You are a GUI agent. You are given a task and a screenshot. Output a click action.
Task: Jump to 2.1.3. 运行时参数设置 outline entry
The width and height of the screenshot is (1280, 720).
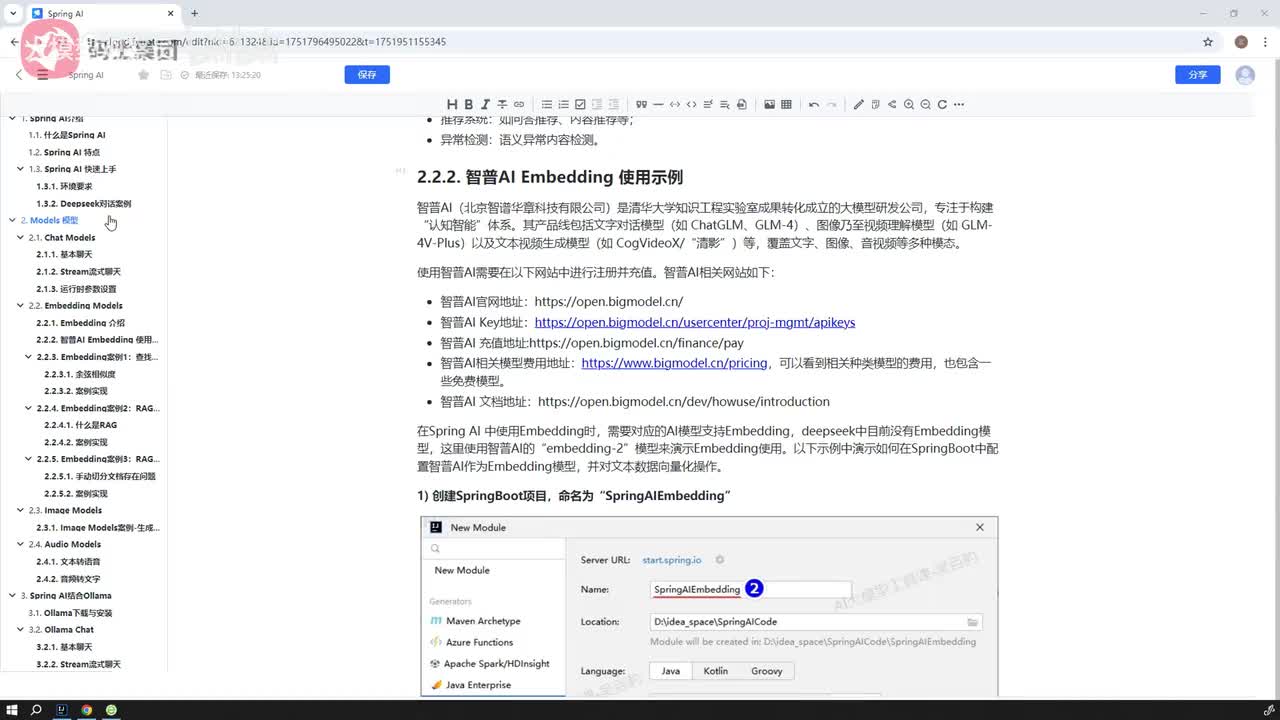tap(76, 289)
